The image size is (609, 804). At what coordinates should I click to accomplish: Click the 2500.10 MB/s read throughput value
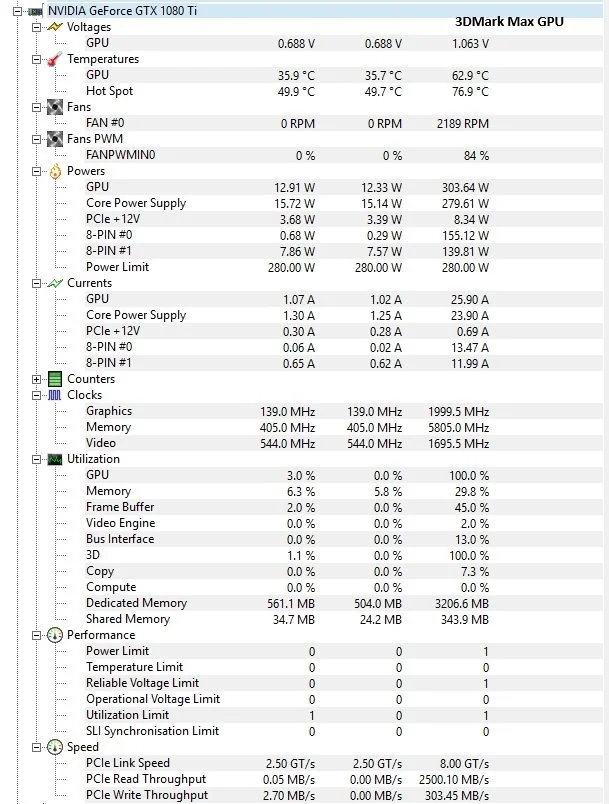[454, 779]
